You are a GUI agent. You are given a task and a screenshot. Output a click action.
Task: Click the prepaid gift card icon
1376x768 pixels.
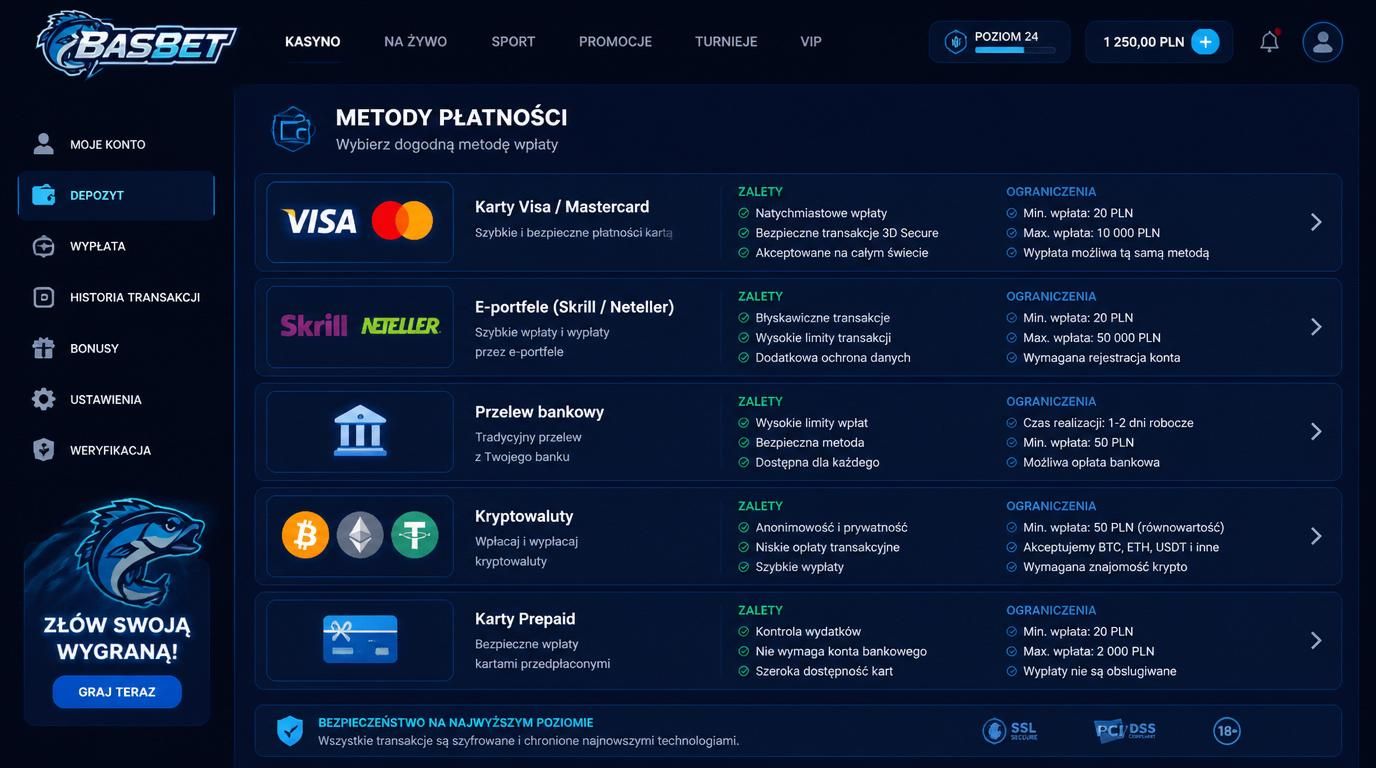[360, 639]
